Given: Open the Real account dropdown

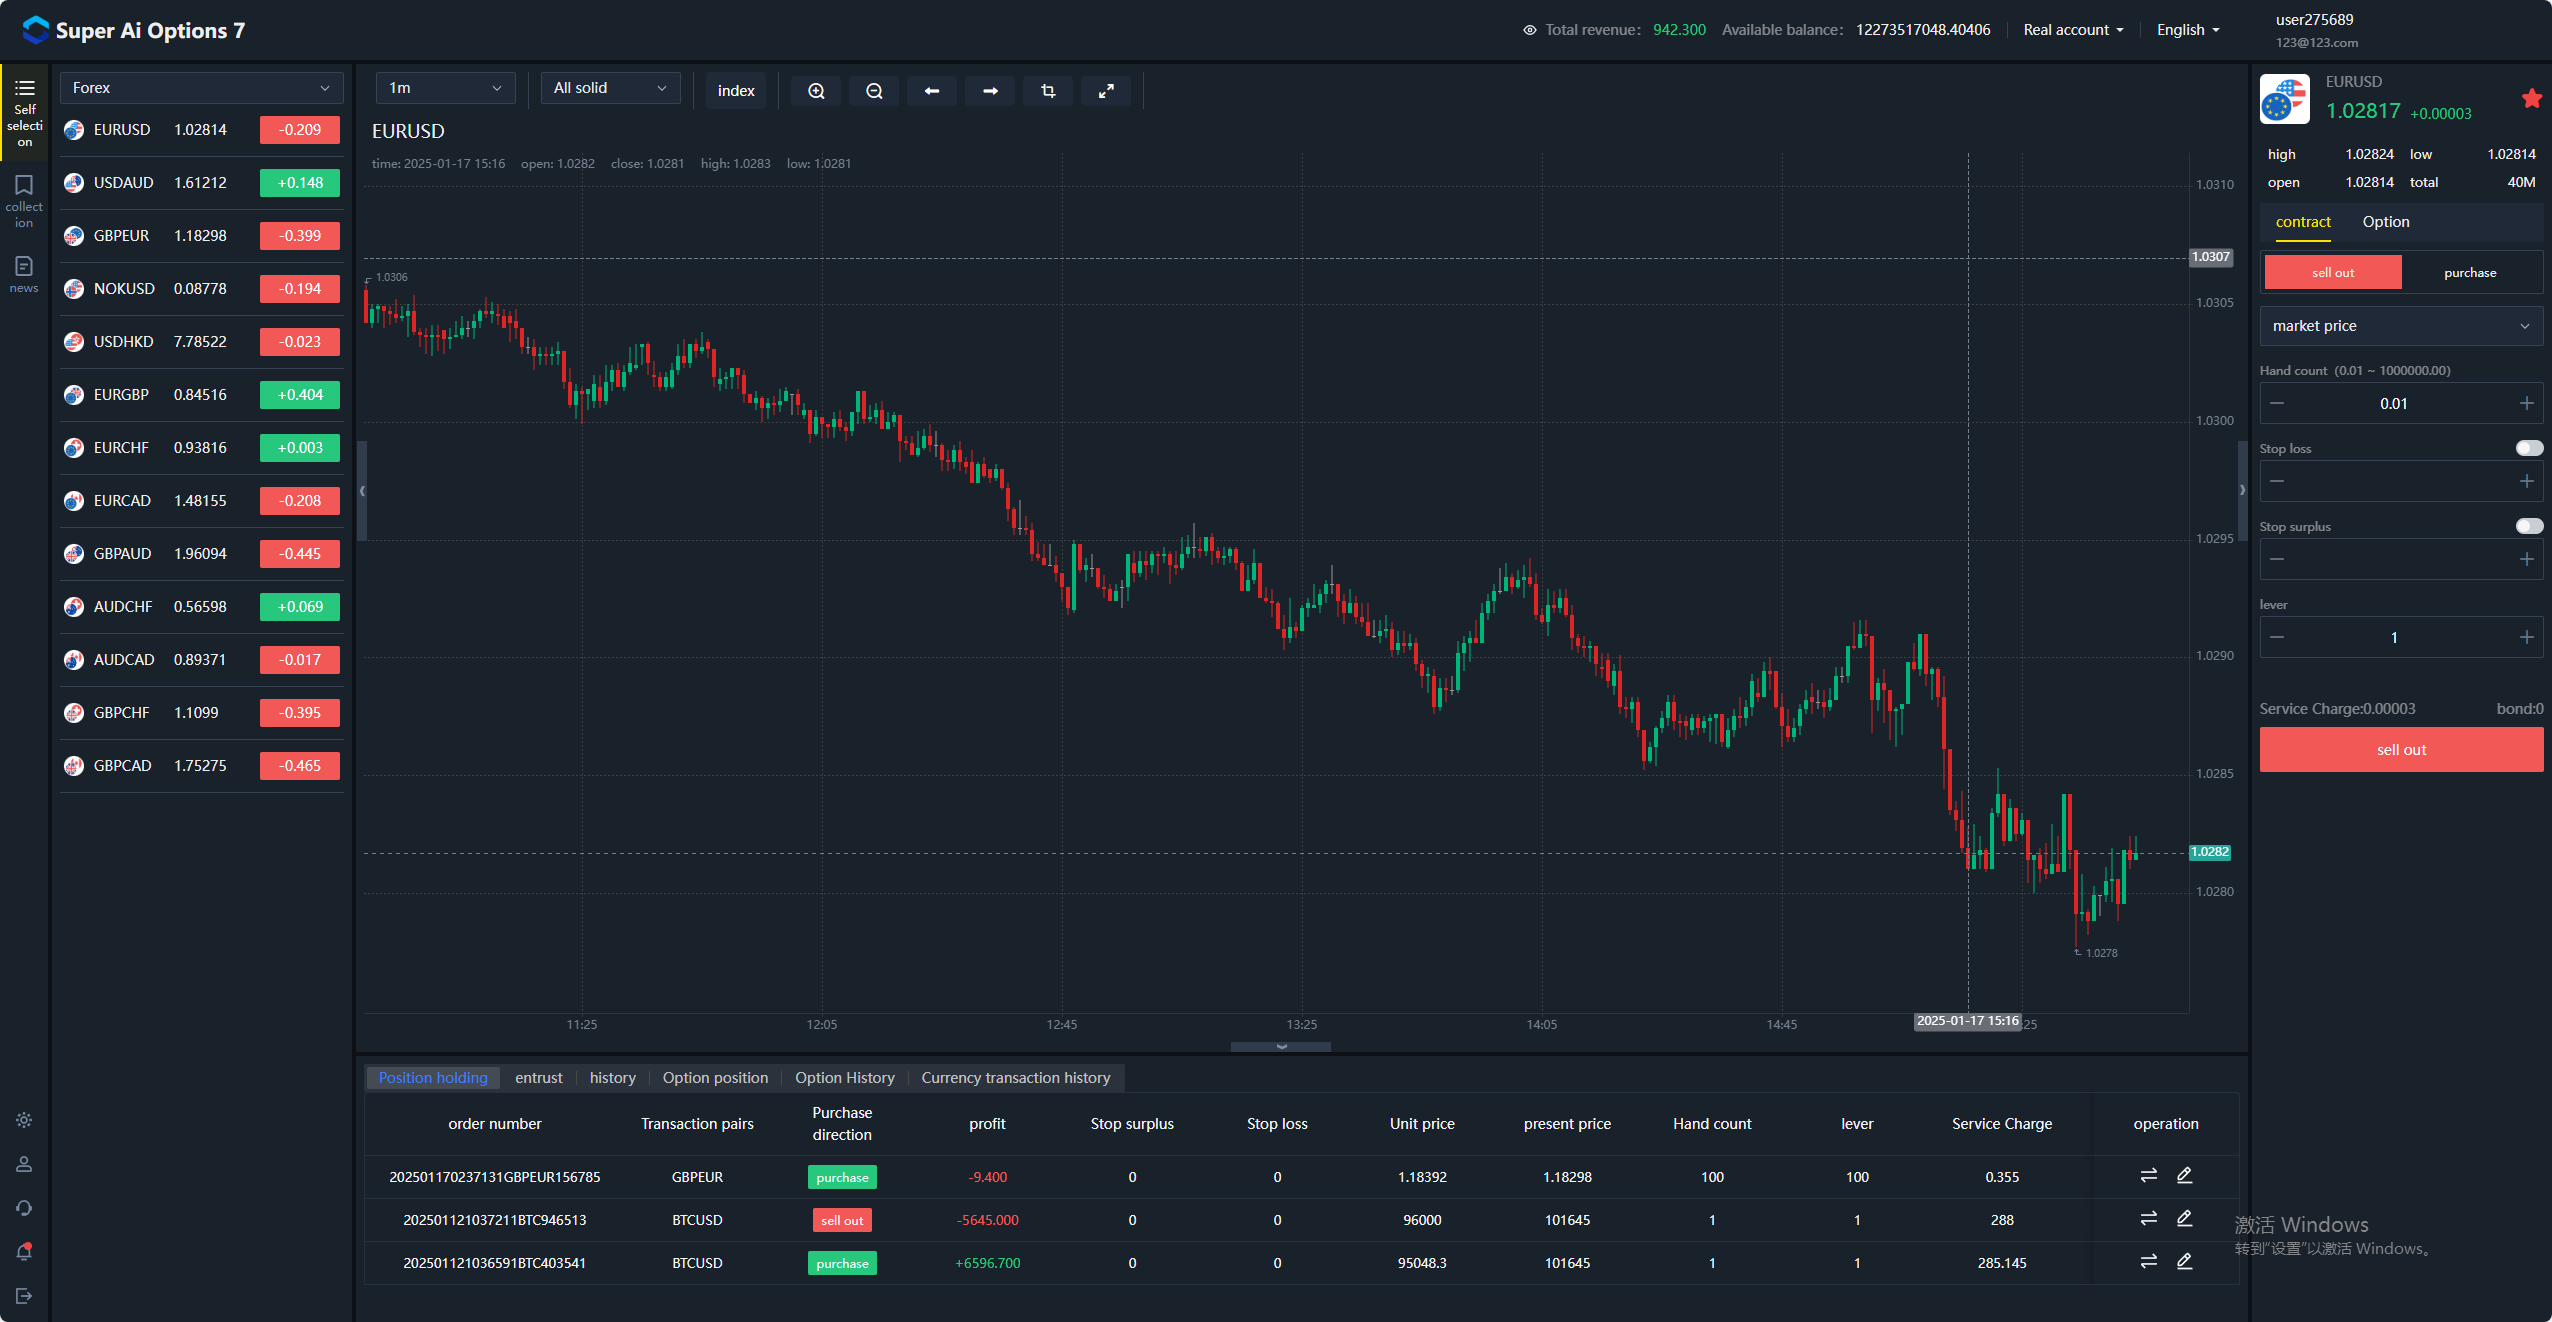Looking at the screenshot, I should coord(2073,30).
